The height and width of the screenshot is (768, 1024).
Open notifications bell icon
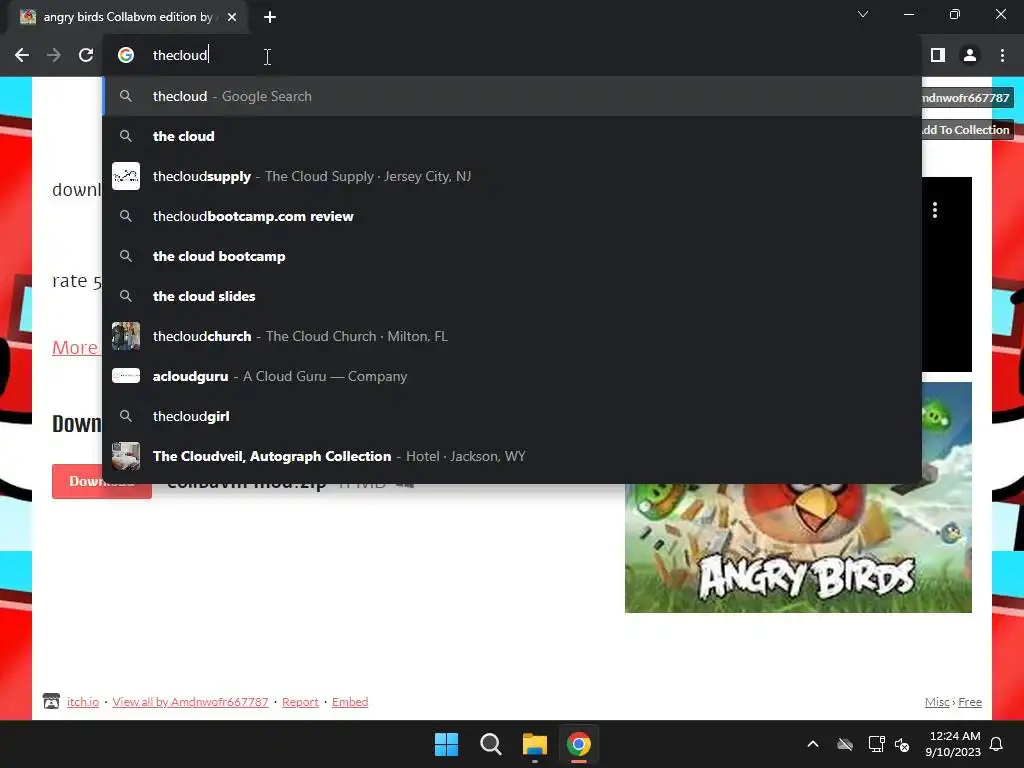pos(997,744)
